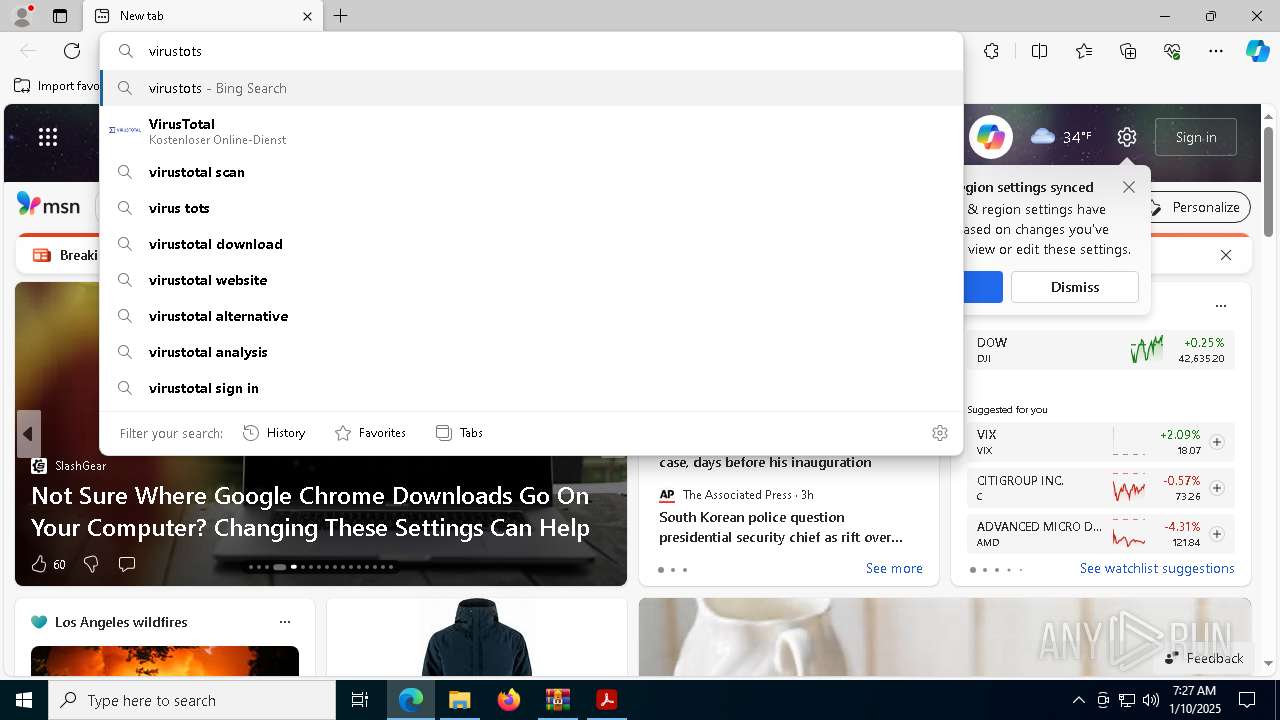Open MSN page settings gear

[1127, 137]
